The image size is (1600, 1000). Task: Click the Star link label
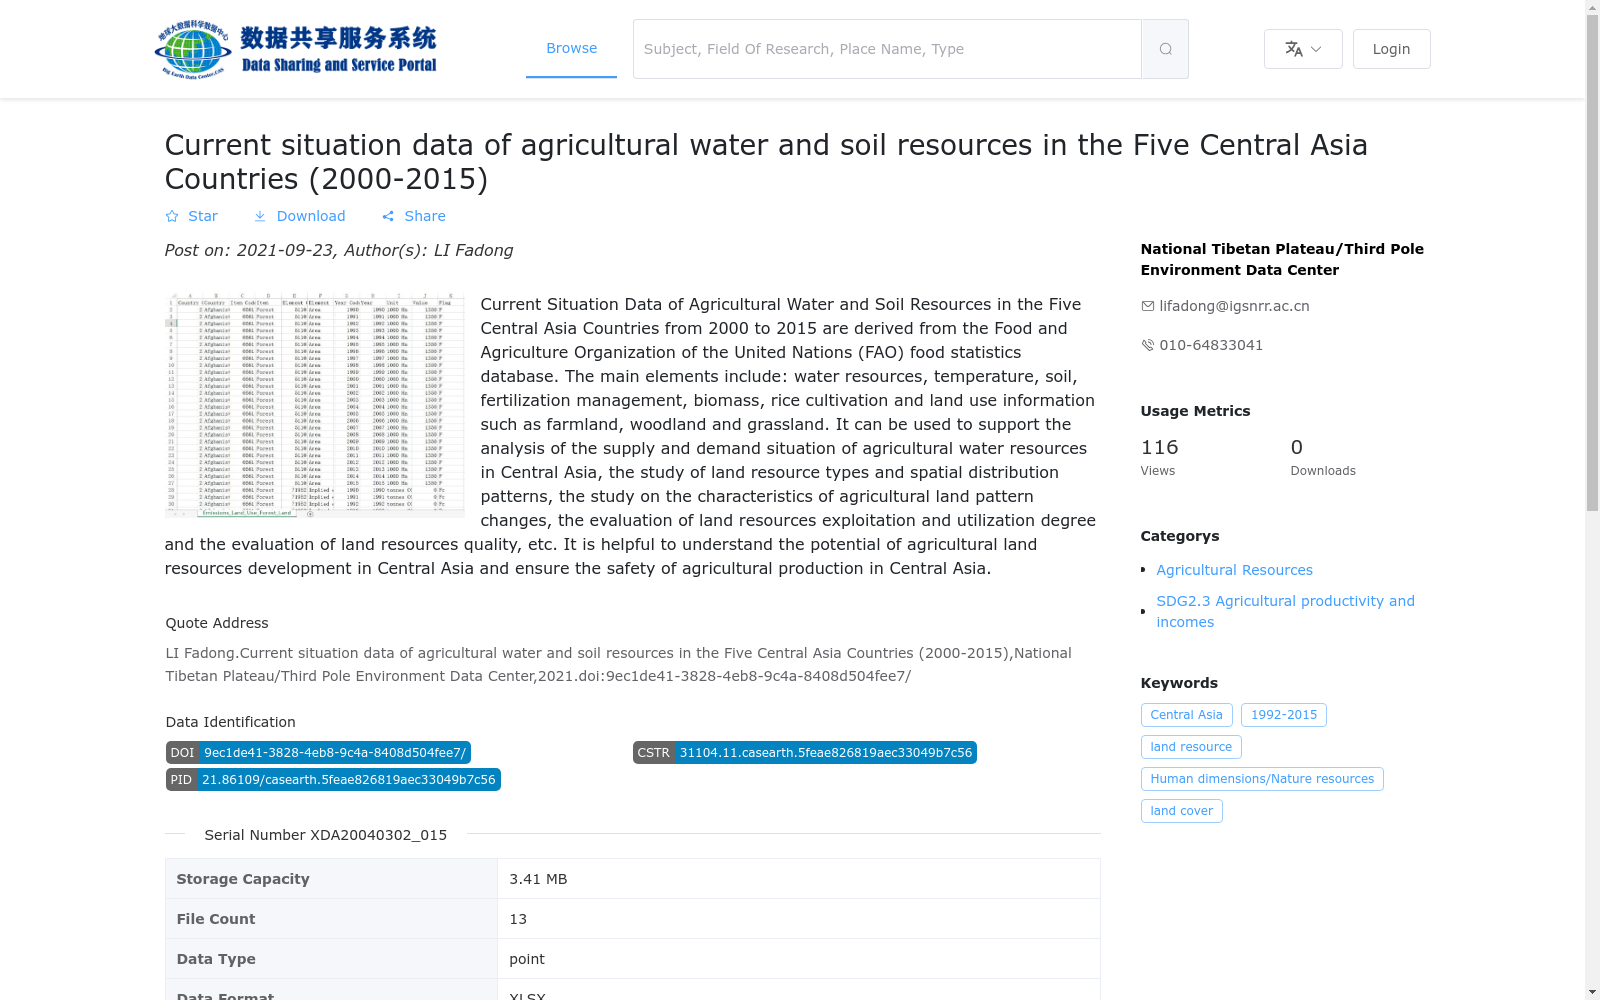tap(203, 216)
